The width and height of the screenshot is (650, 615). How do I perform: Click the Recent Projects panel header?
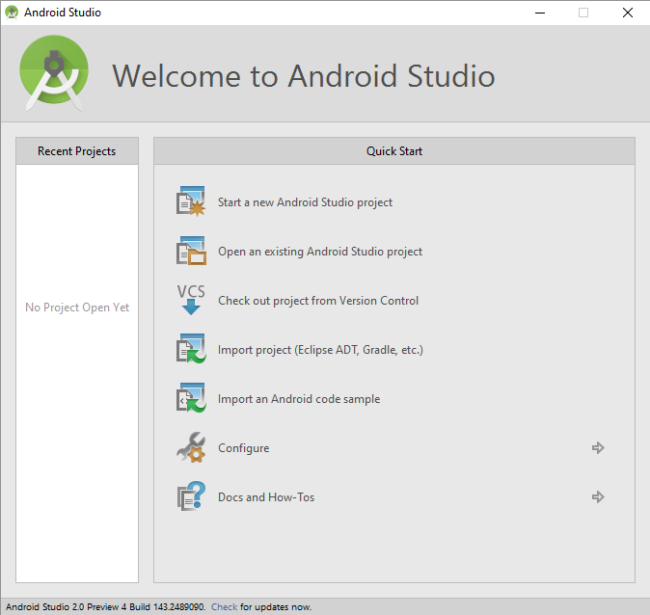(x=77, y=151)
